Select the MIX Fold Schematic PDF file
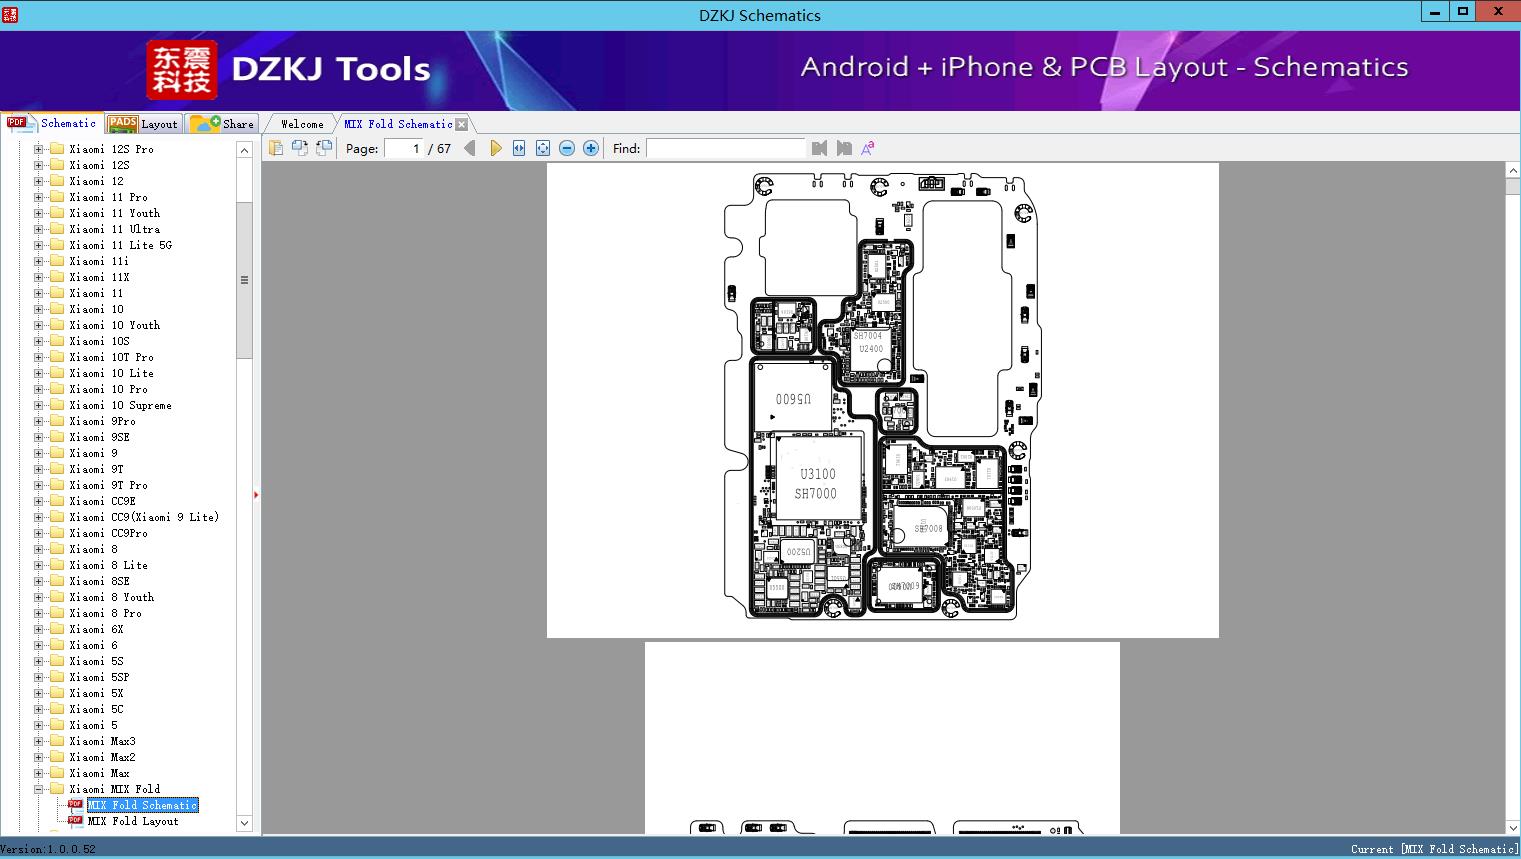 142,805
